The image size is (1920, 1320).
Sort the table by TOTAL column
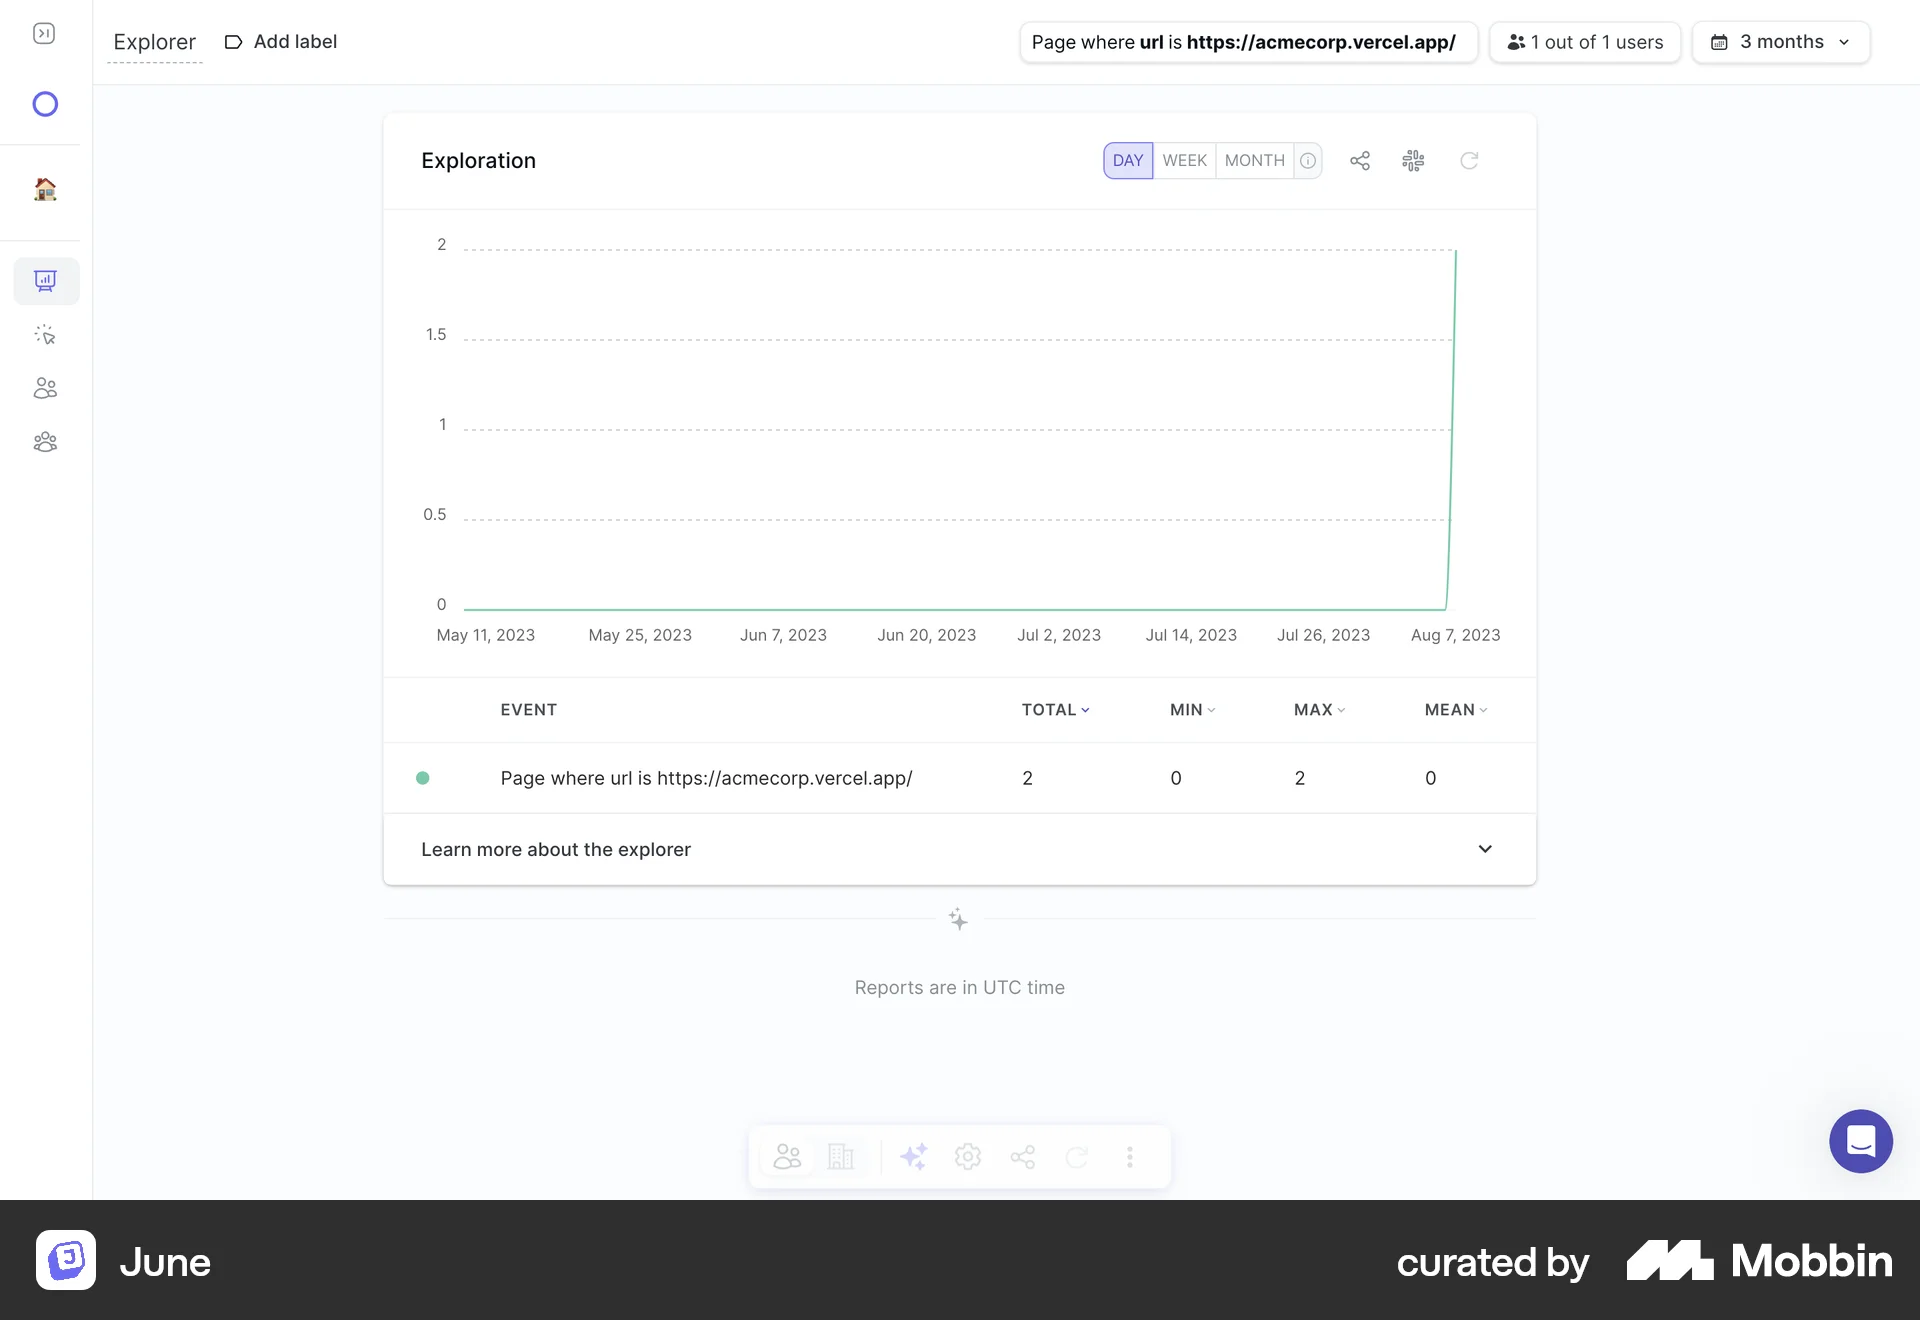1055,710
